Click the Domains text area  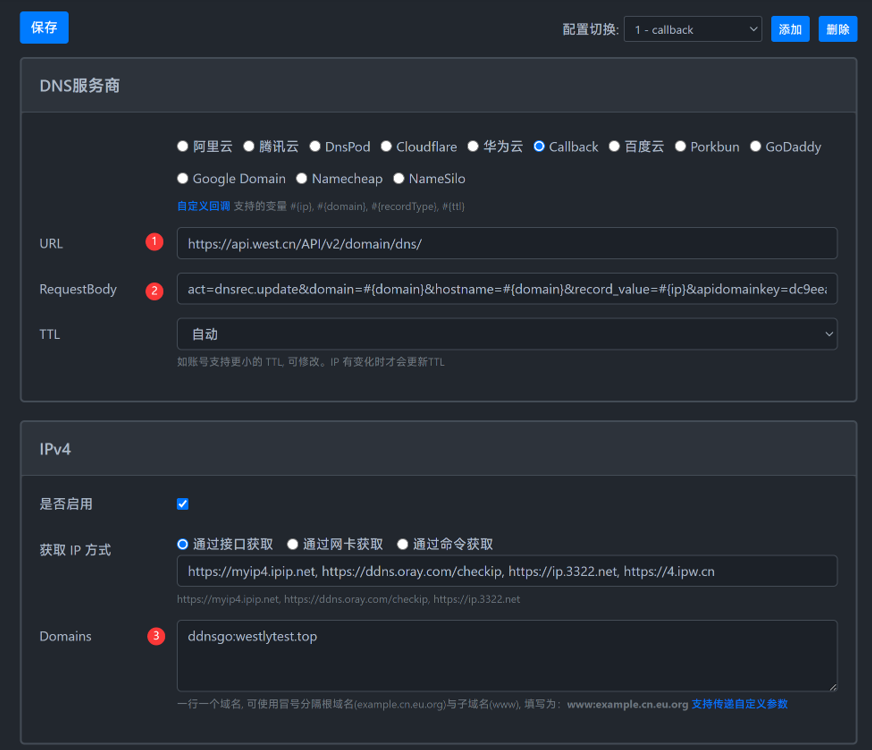(x=507, y=655)
